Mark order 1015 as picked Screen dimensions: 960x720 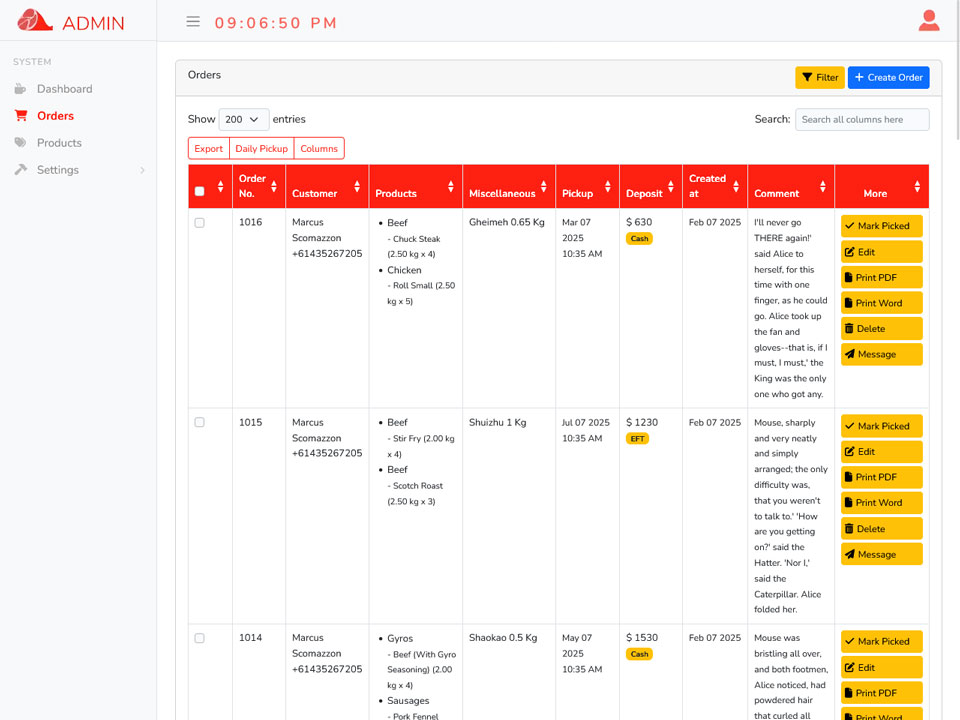pyautogui.click(x=882, y=426)
